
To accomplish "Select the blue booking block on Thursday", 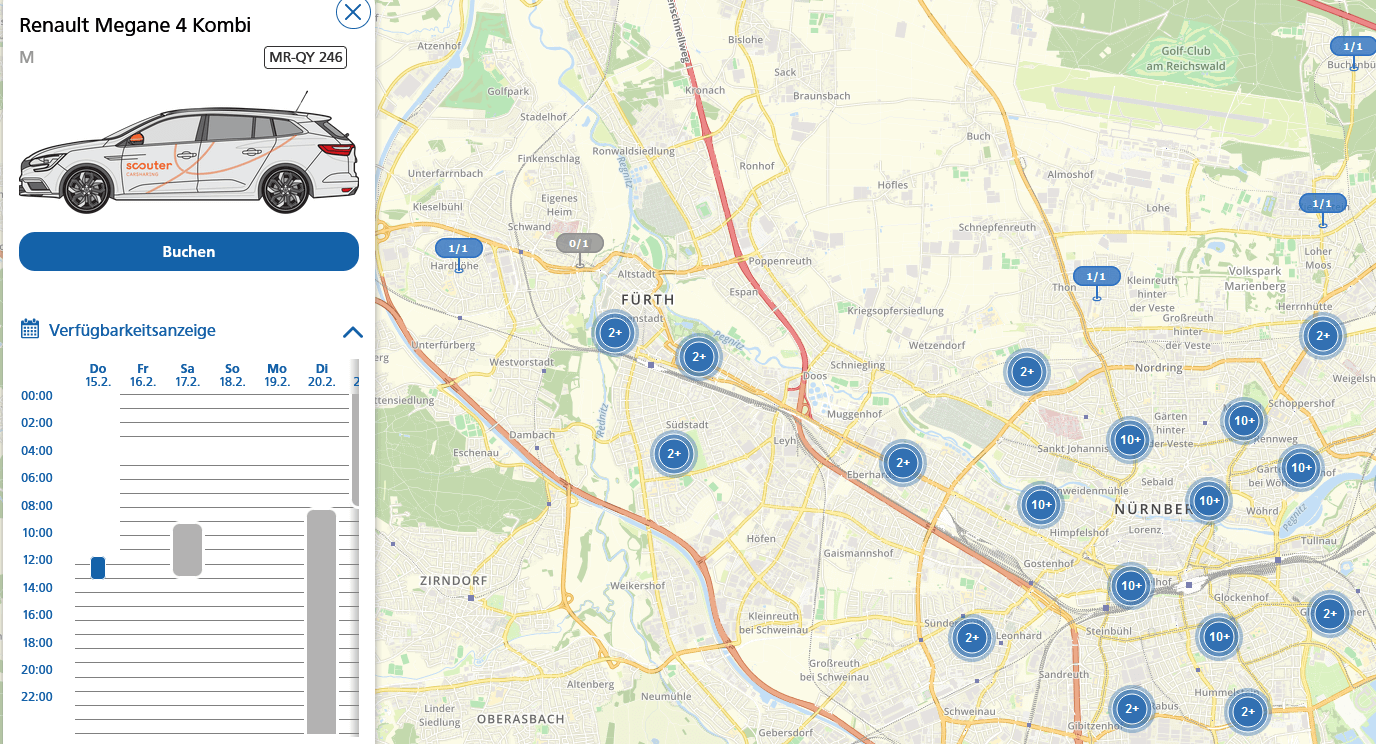I will (98, 568).
